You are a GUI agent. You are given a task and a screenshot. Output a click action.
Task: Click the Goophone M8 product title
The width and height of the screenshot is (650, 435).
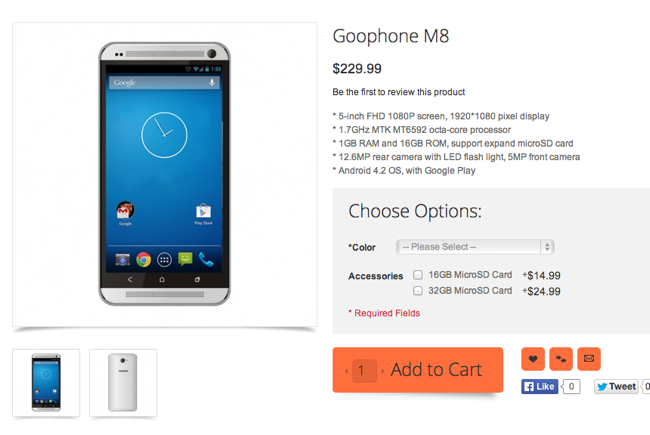(x=391, y=37)
